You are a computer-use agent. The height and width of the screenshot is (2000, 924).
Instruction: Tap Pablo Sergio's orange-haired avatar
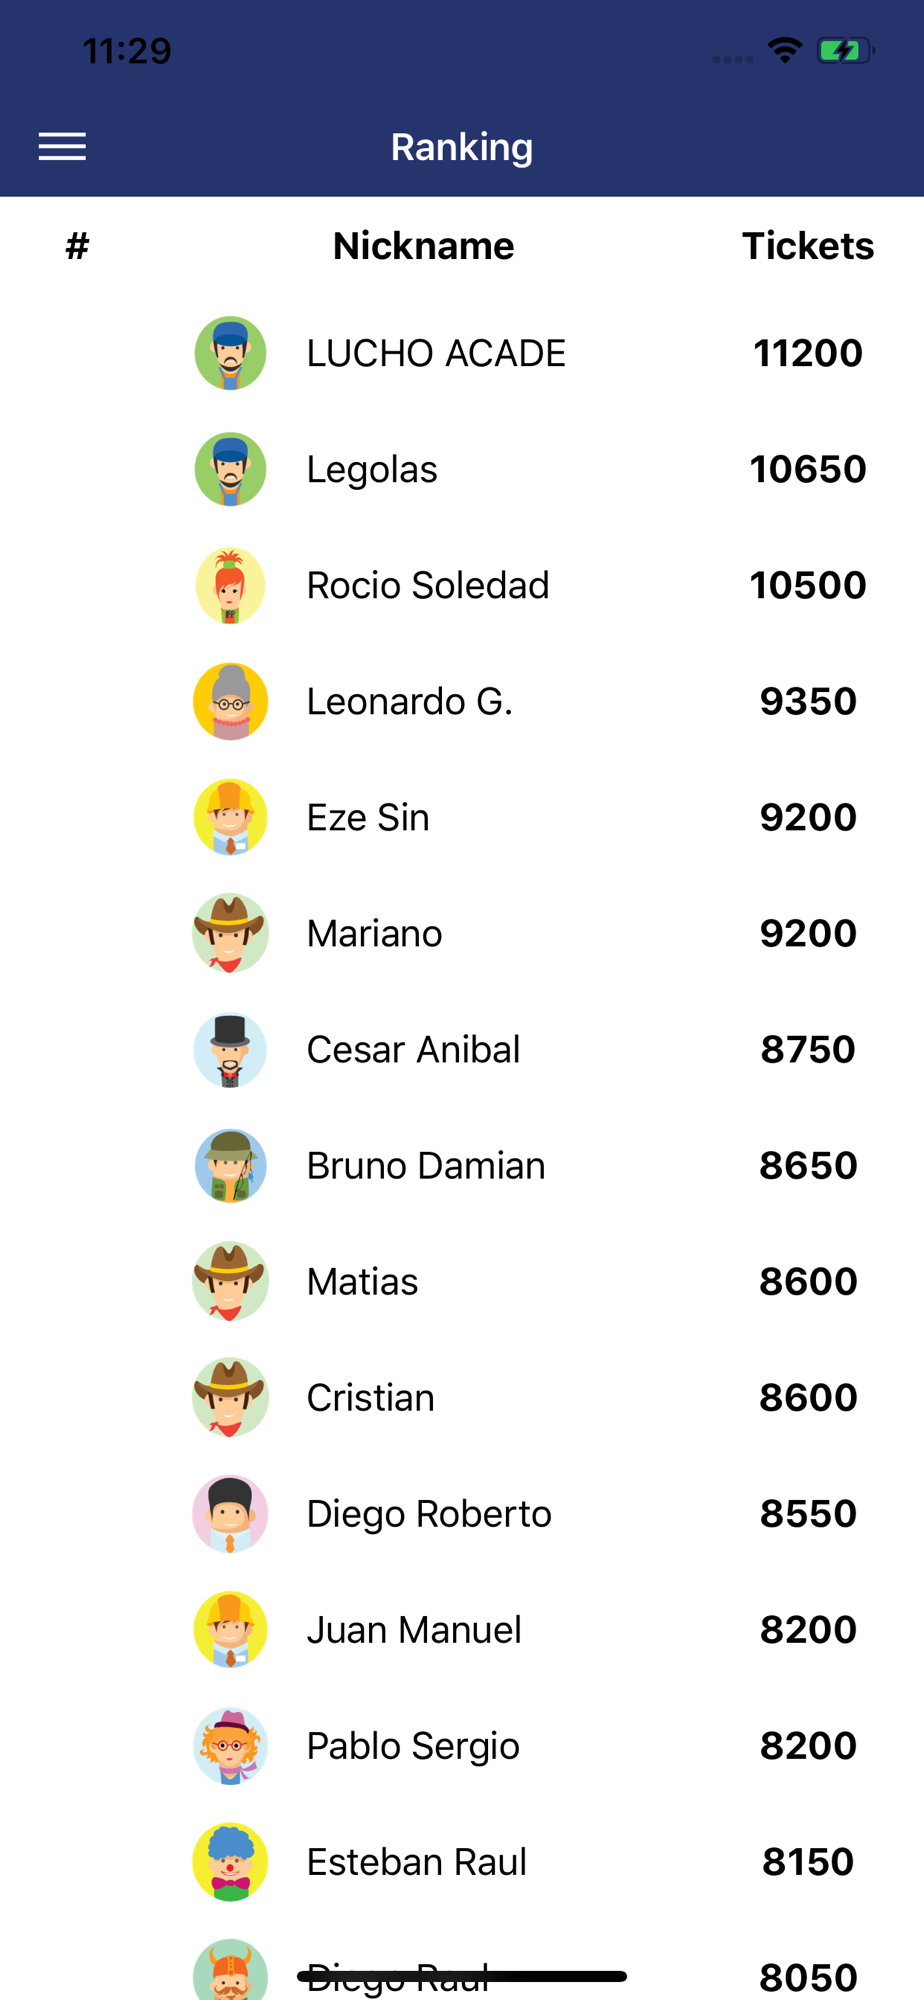pos(230,1745)
